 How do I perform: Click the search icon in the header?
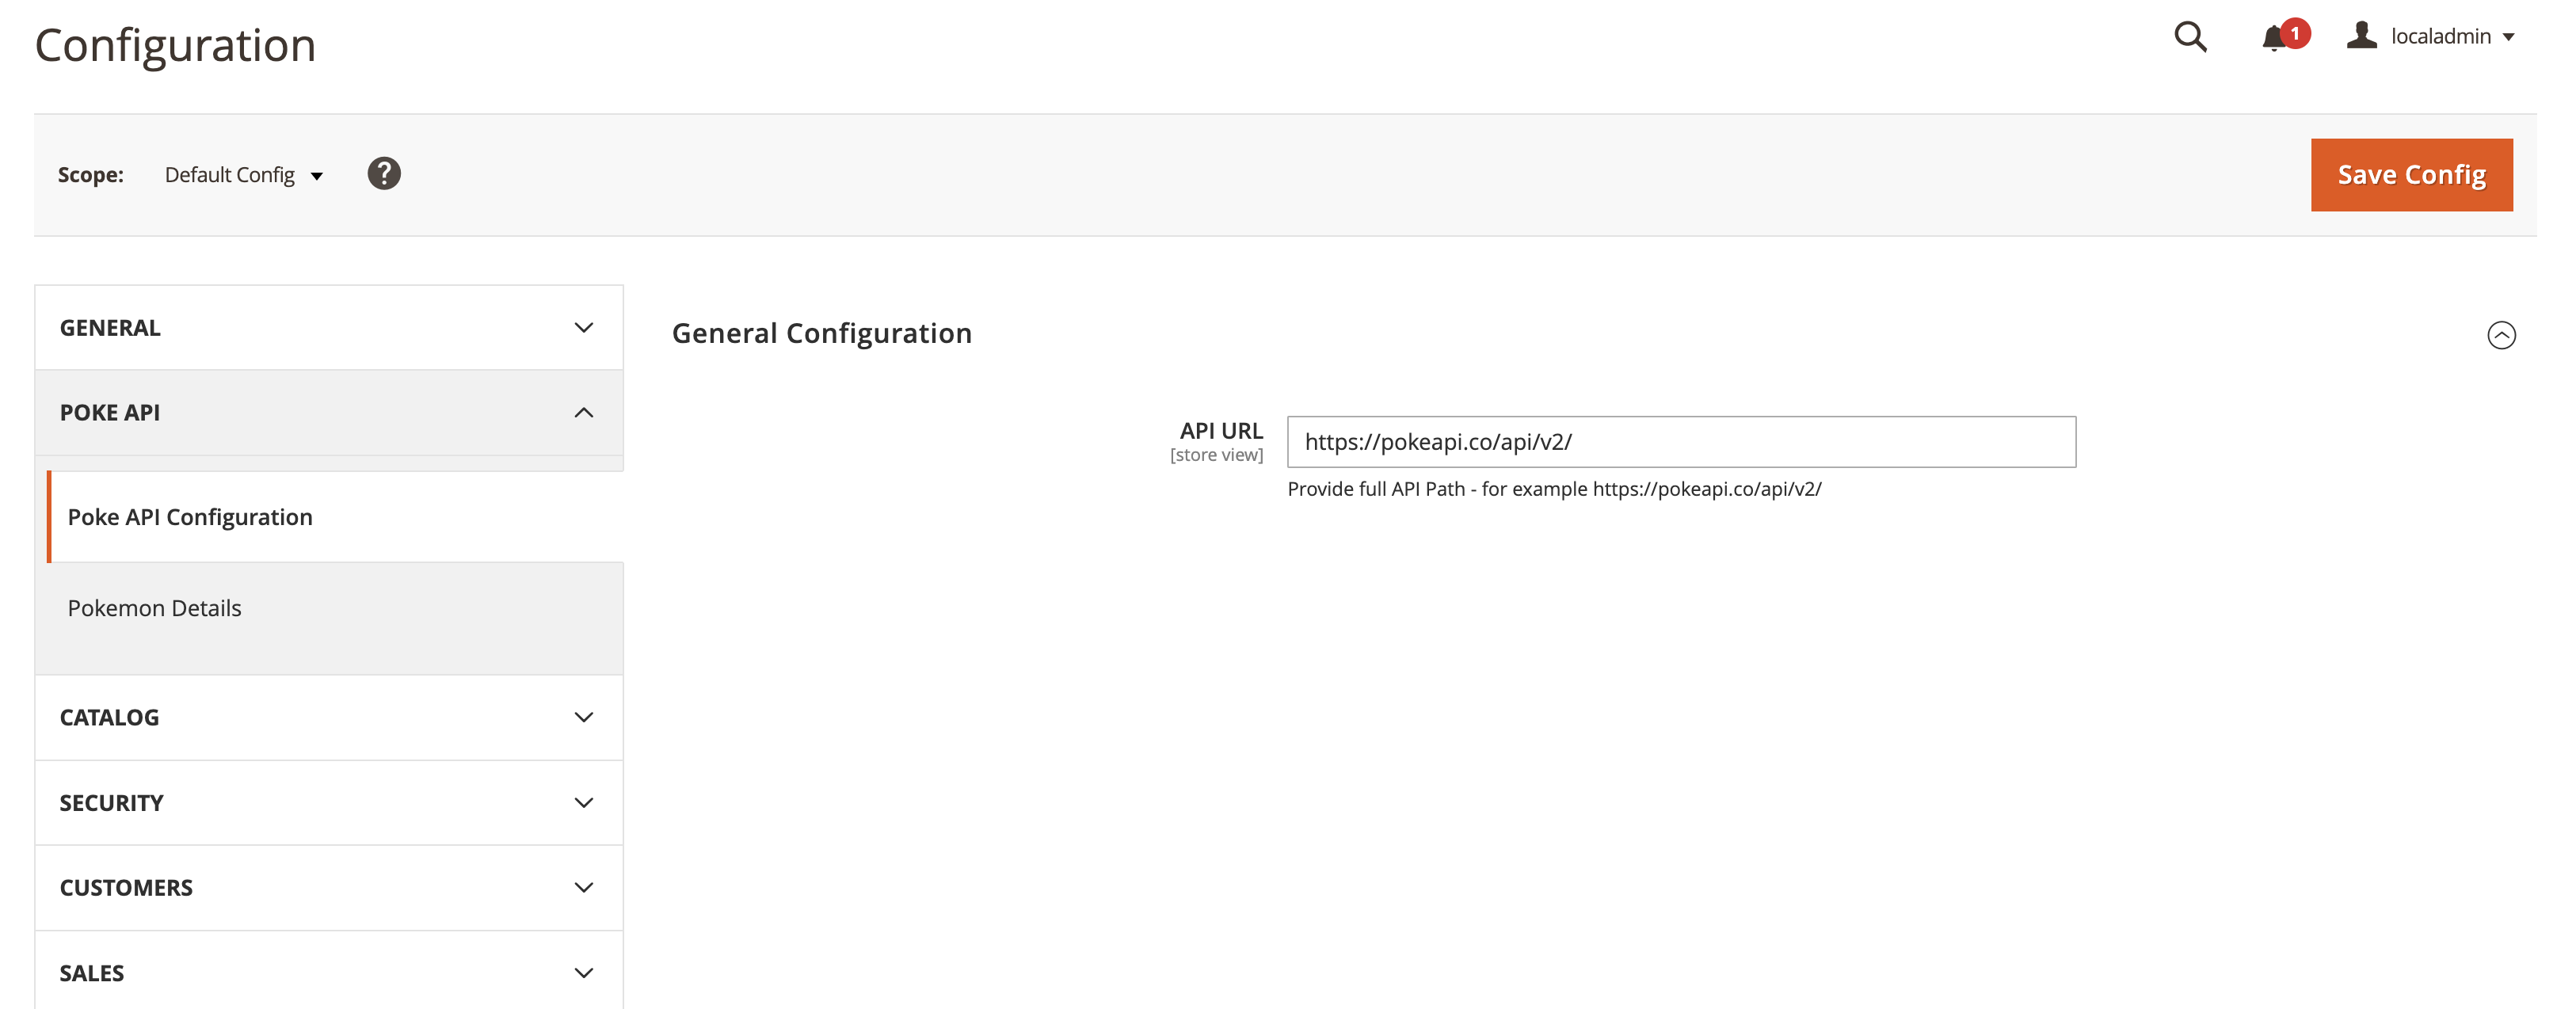click(2192, 36)
